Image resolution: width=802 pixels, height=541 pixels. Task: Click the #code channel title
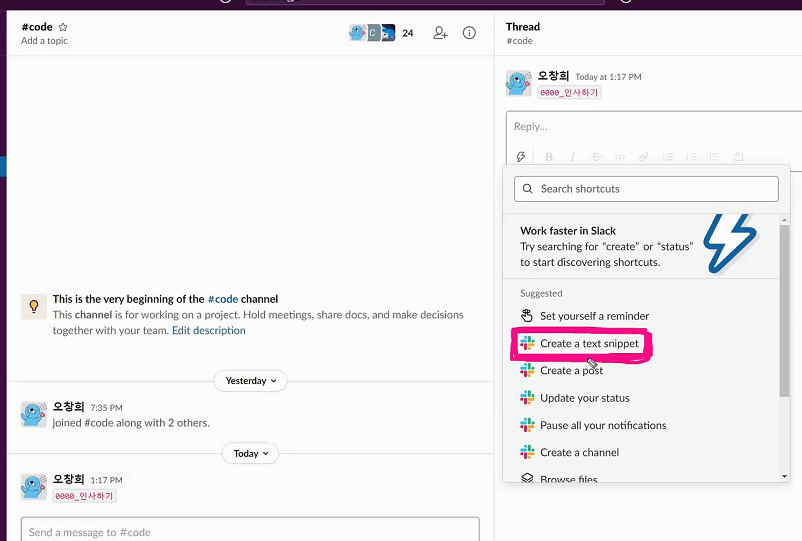[x=37, y=27]
